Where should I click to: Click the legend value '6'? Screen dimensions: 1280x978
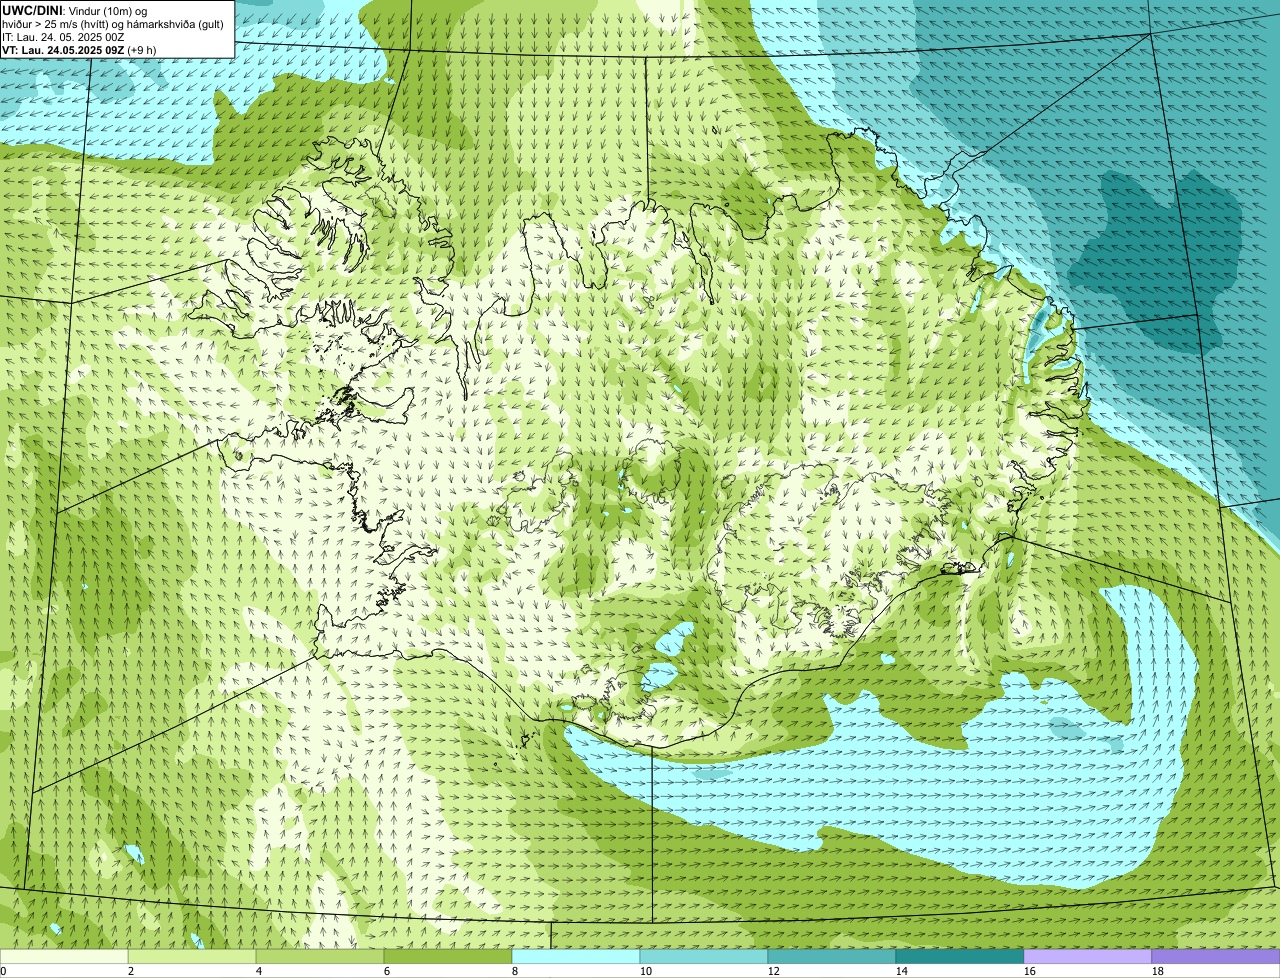387,971
